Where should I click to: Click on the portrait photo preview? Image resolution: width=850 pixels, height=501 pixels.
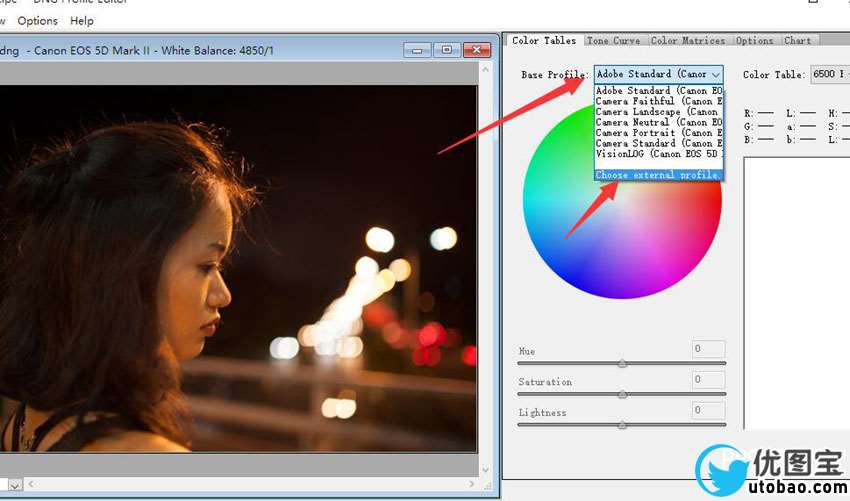tap(239, 268)
